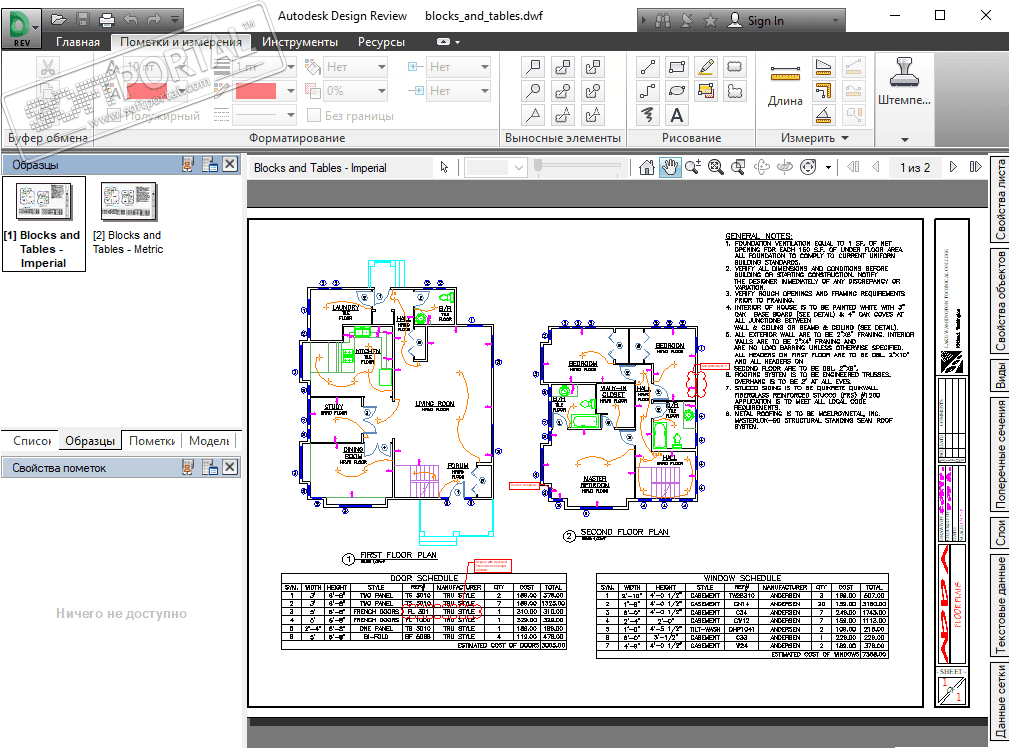Open the Sign In dropdown arrow
Image resolution: width=1010 pixels, height=749 pixels.
[x=835, y=21]
